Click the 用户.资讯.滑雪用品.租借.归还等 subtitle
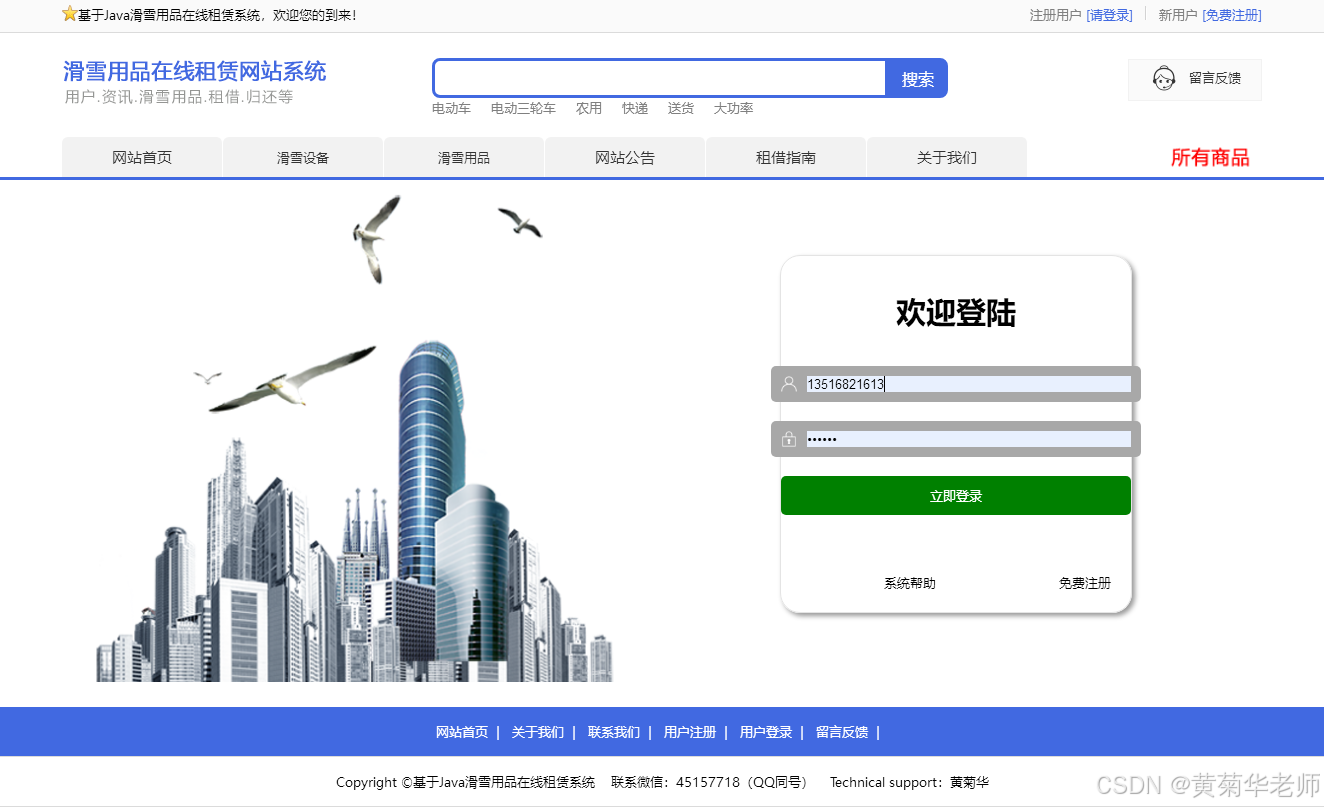1324x807 pixels. tap(179, 97)
